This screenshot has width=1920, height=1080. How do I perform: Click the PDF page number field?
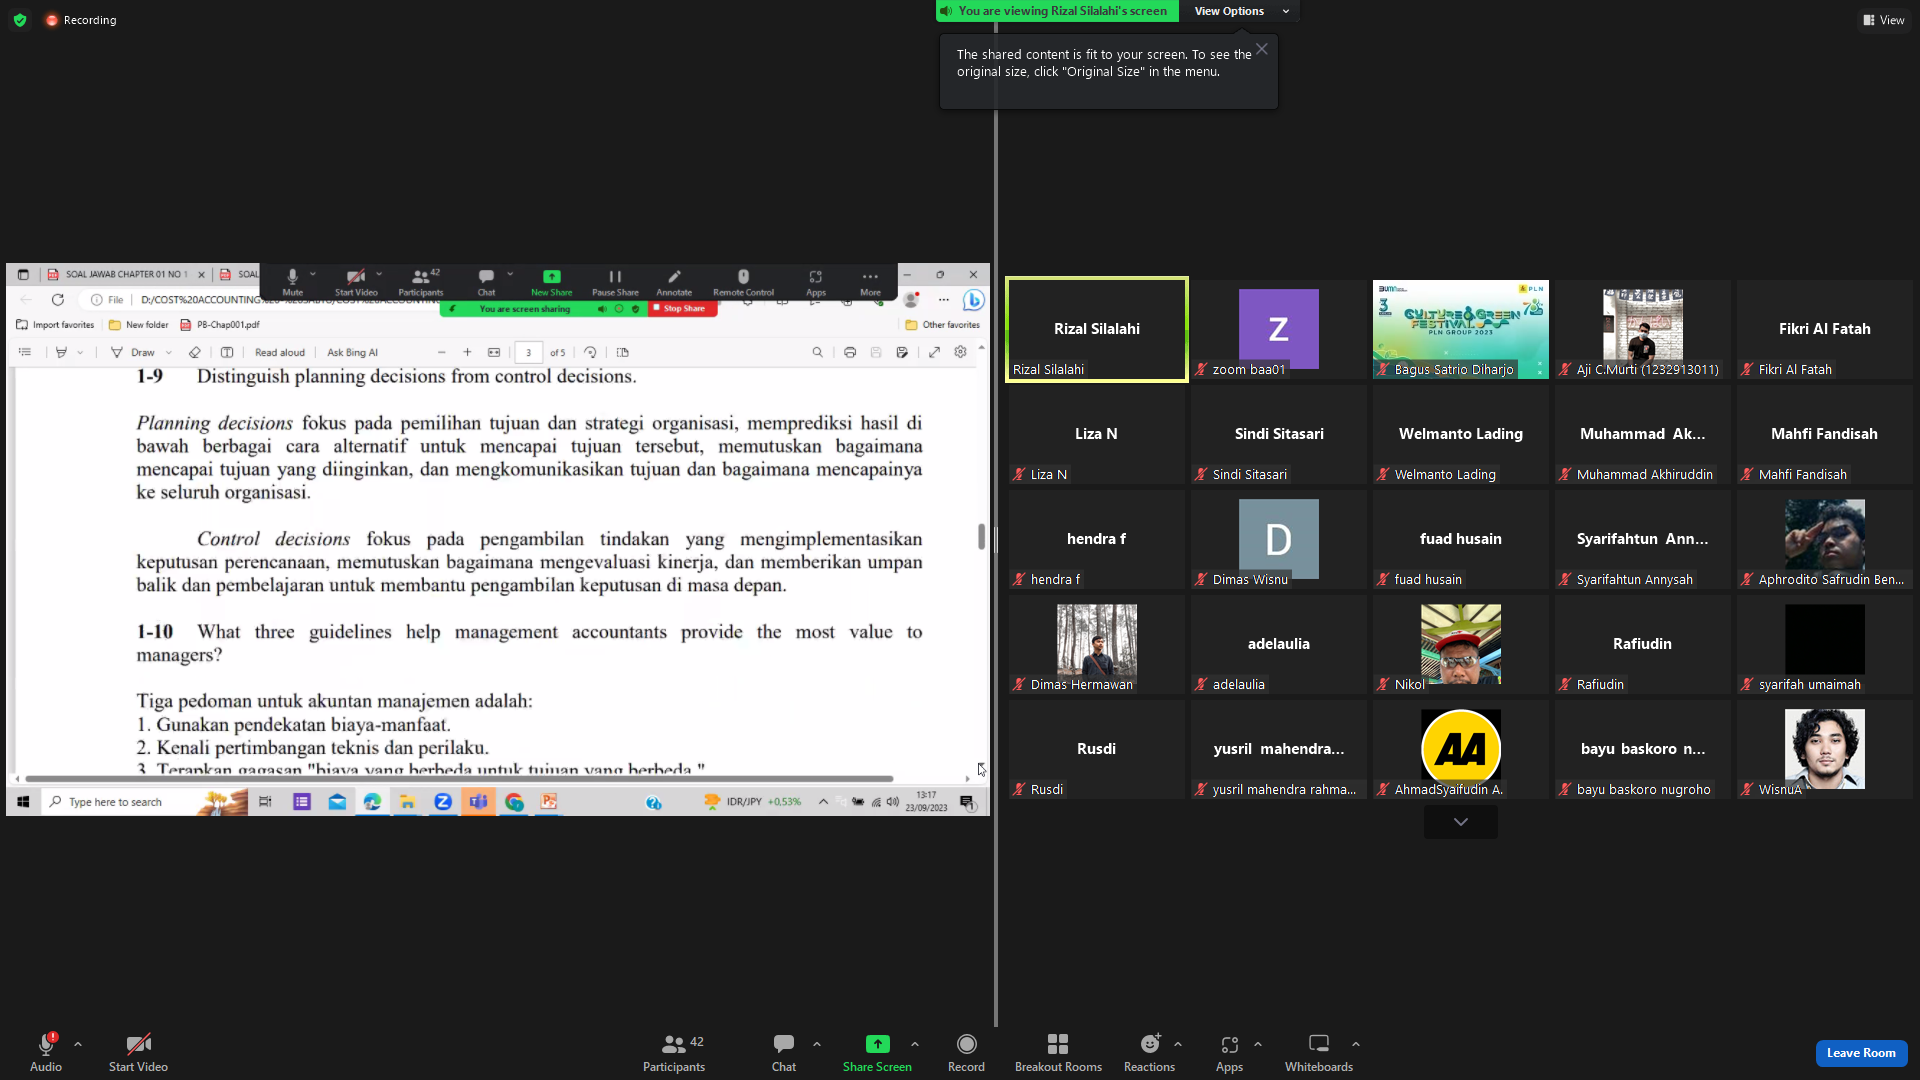pos(529,352)
